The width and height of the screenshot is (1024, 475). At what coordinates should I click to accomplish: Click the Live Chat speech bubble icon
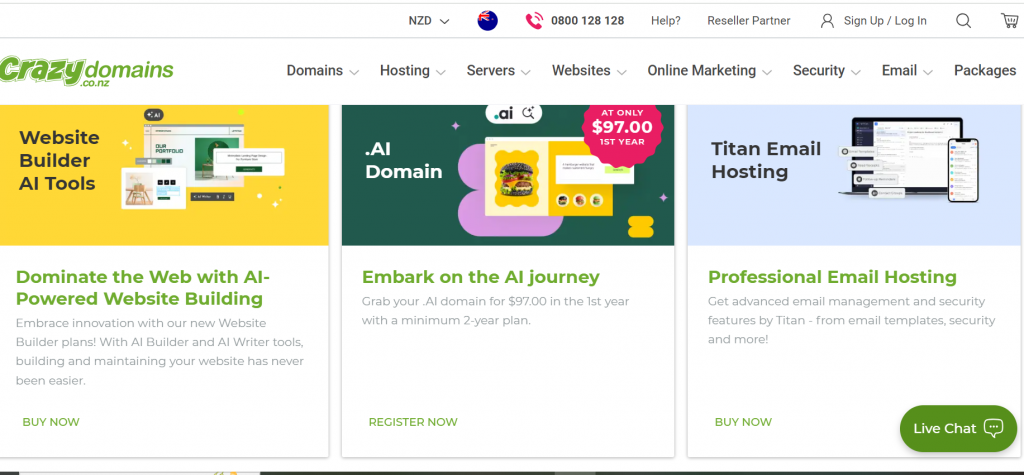(993, 428)
